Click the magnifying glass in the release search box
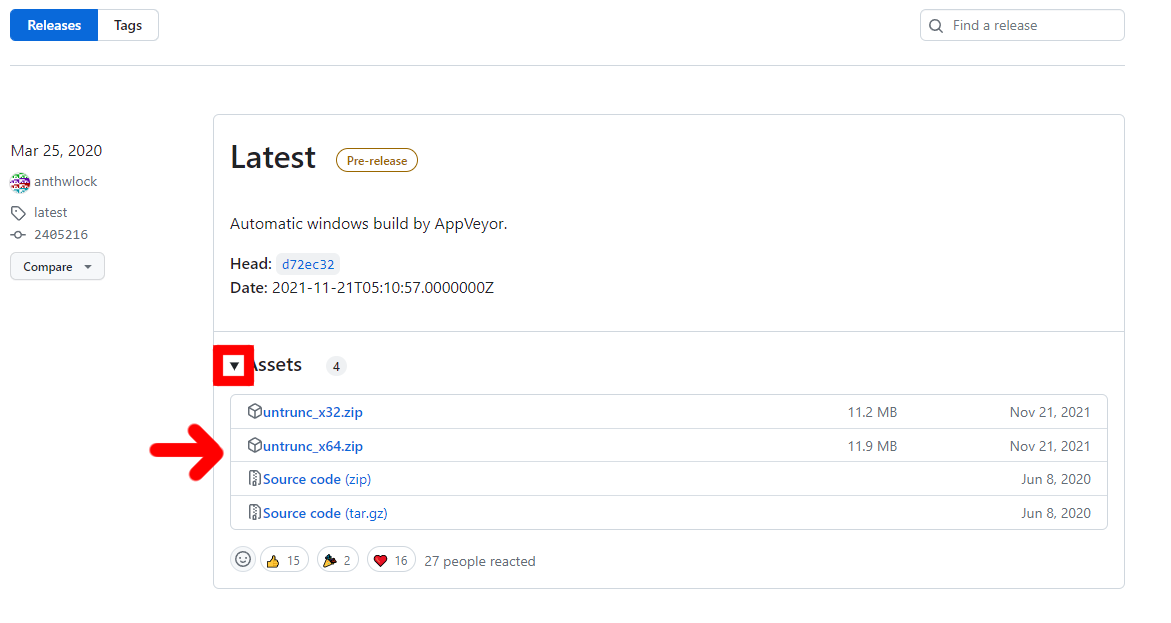This screenshot has height=623, width=1171. pos(935,25)
